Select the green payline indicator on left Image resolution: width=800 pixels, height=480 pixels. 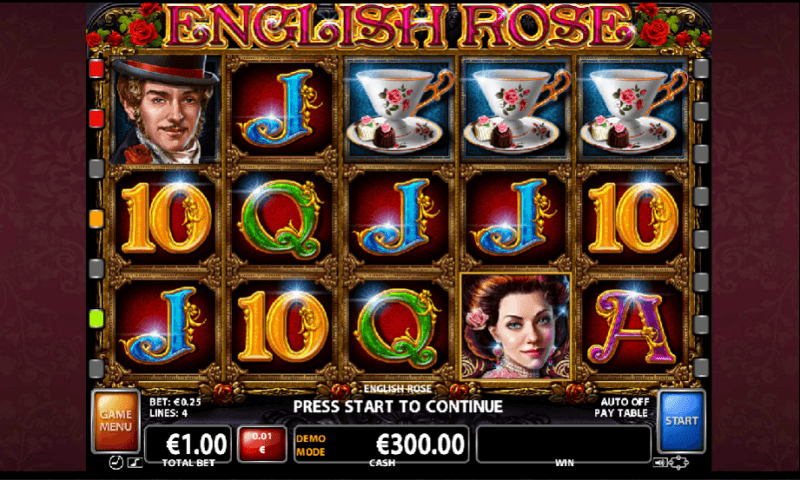pyautogui.click(x=96, y=319)
